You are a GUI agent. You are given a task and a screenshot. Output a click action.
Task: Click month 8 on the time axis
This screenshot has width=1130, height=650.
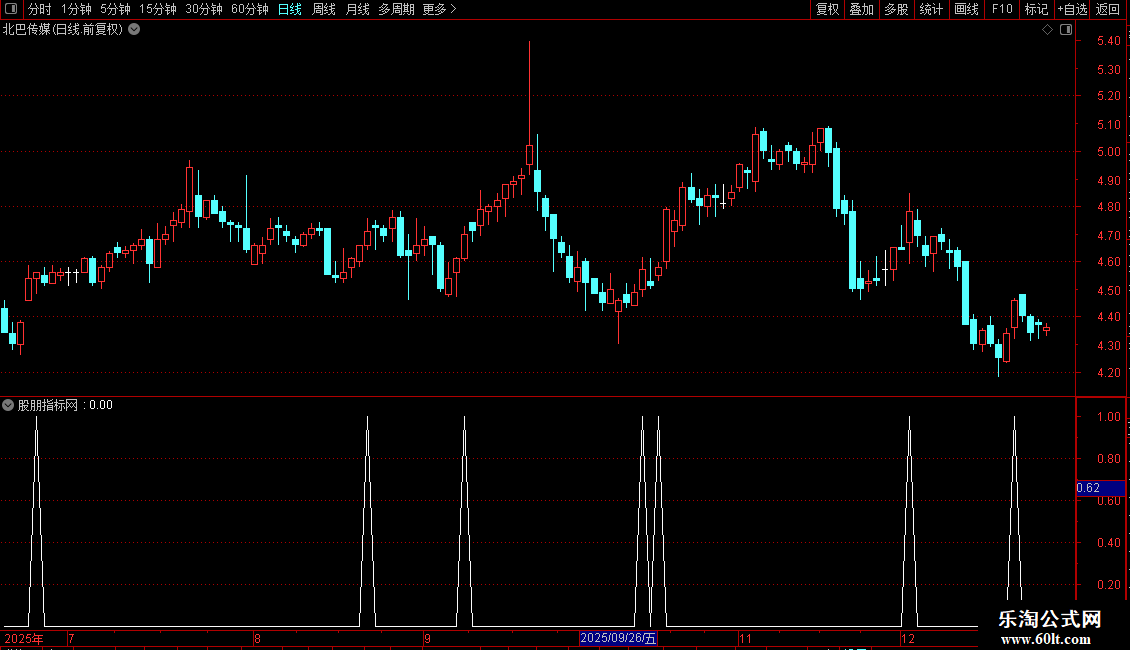pos(257,638)
